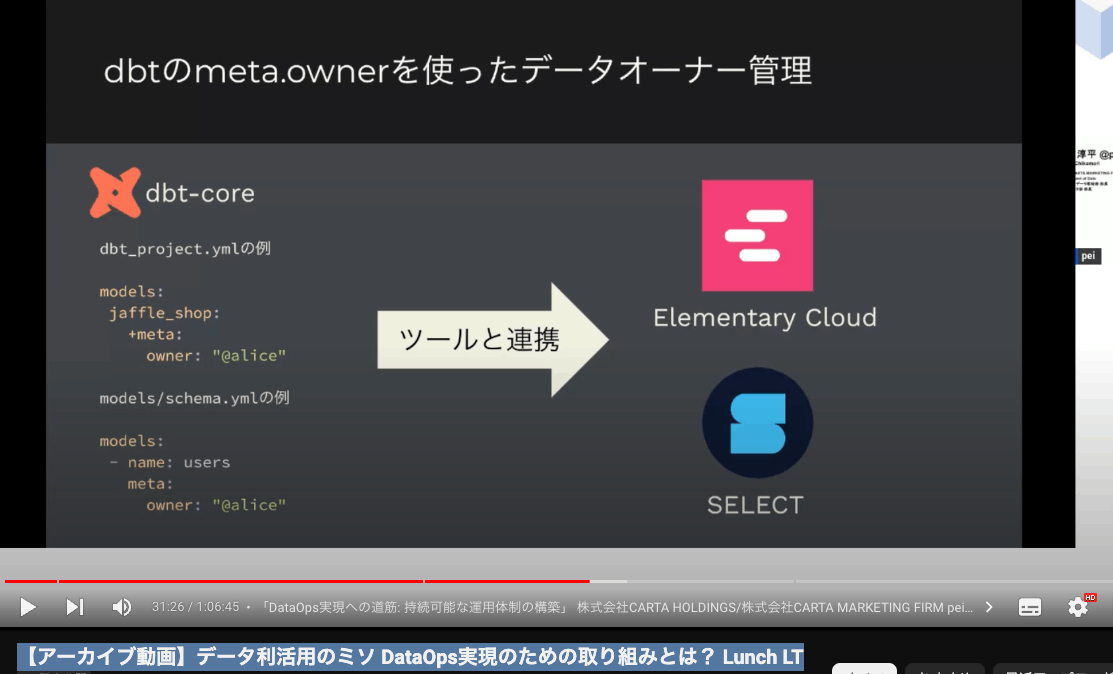Click the 'models/schema.ymlの例' text

(194, 398)
